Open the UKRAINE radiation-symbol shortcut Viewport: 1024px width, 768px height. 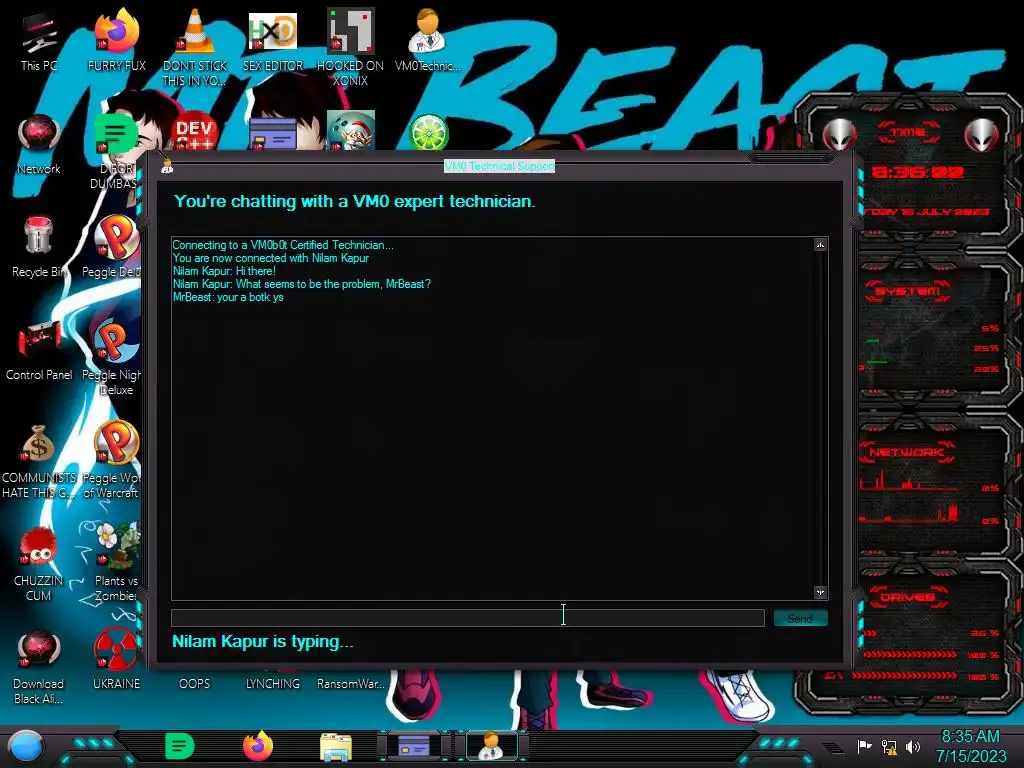click(116, 660)
